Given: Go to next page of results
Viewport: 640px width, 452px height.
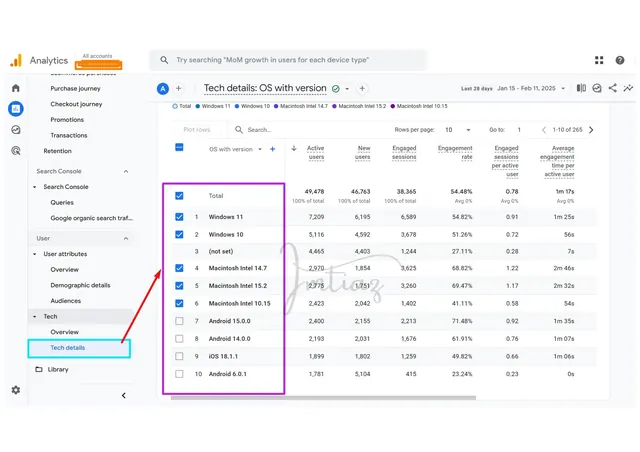Looking at the screenshot, I should (x=591, y=130).
